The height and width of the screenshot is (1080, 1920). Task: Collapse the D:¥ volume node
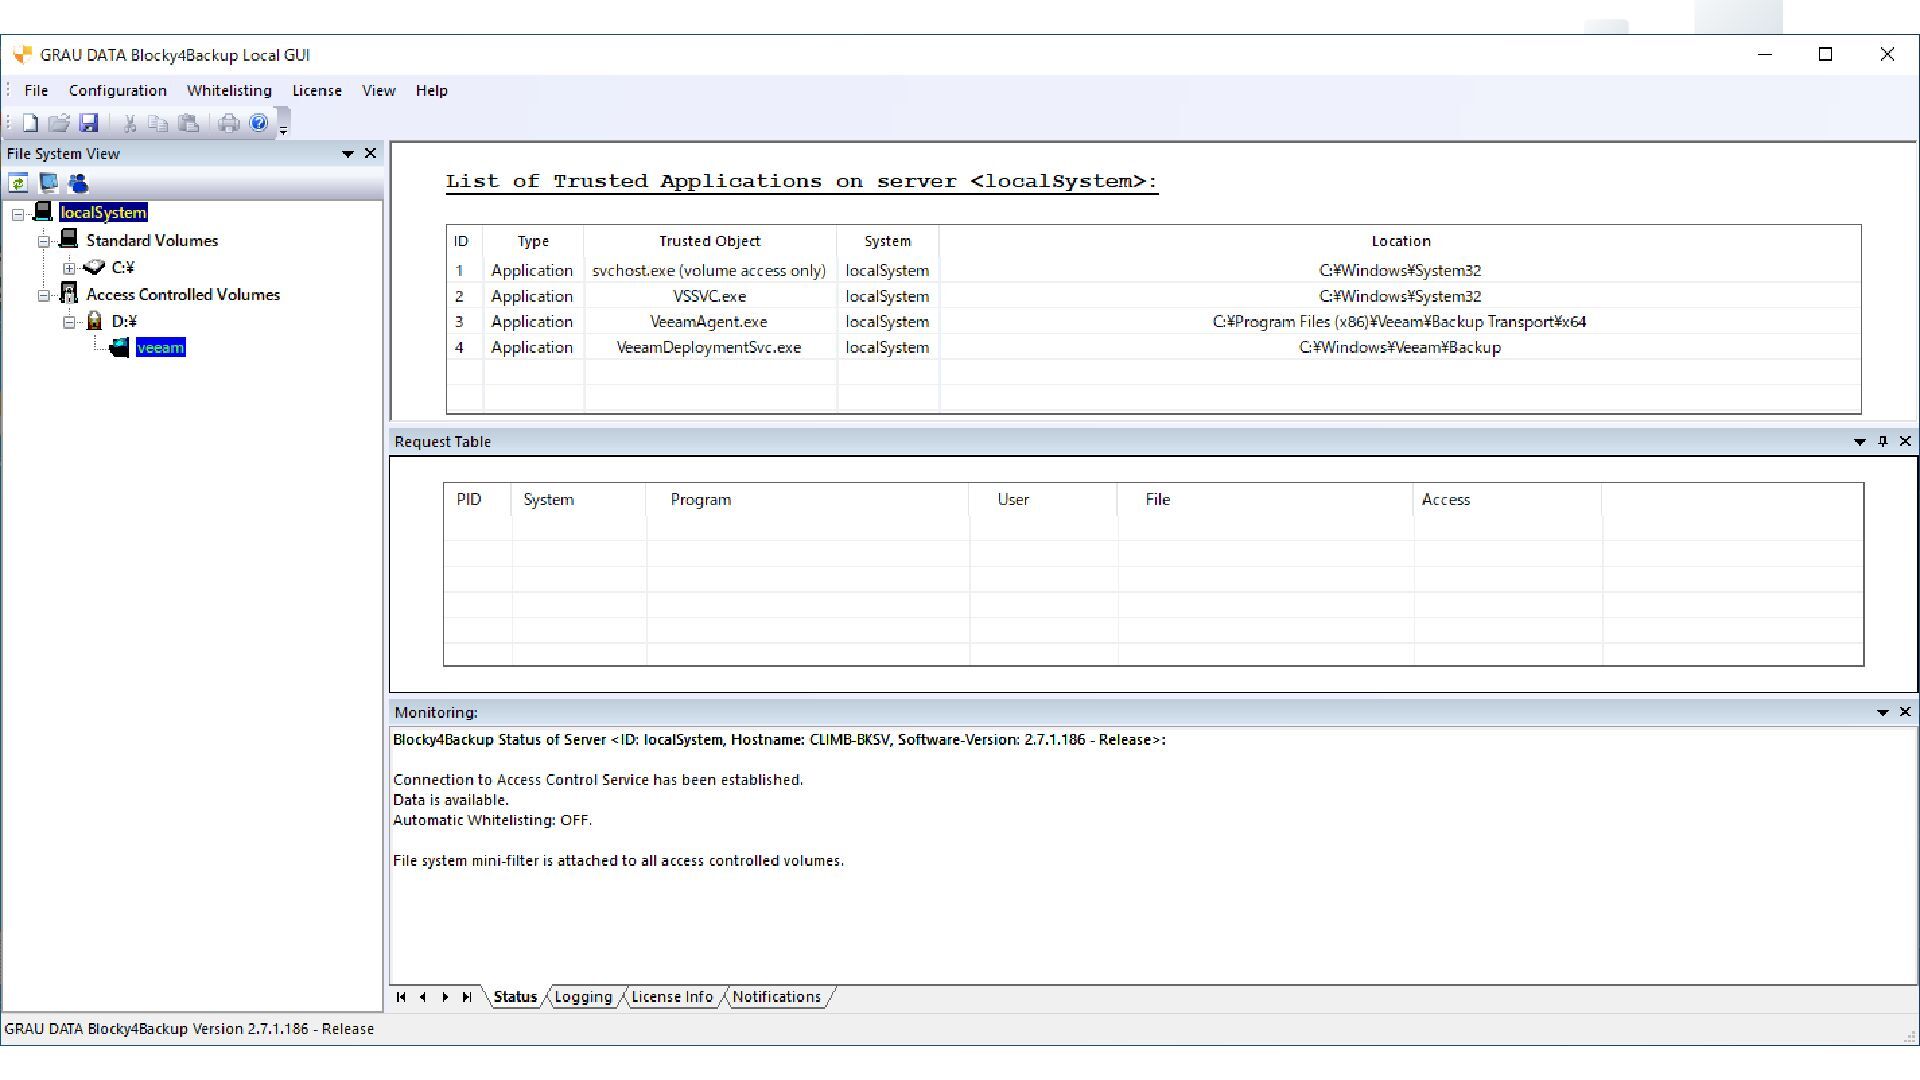69,322
